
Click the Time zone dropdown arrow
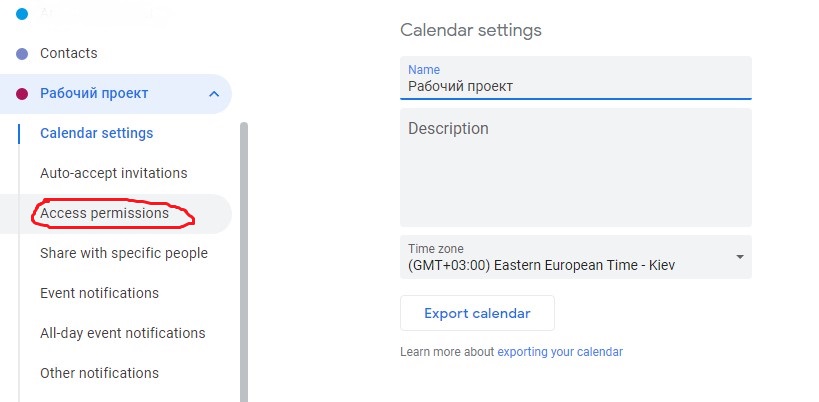(739, 257)
